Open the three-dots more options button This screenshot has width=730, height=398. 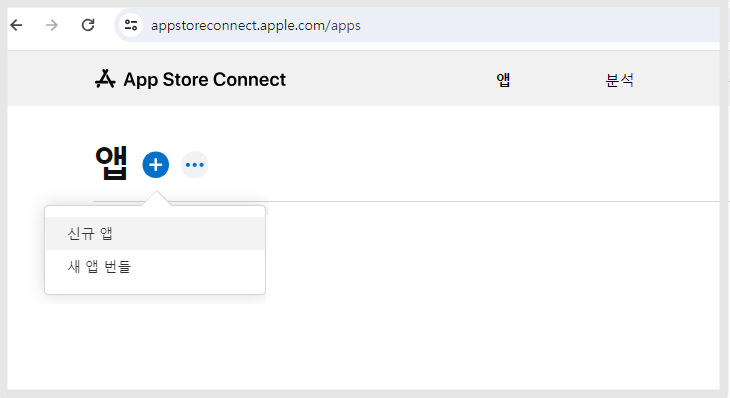[195, 165]
